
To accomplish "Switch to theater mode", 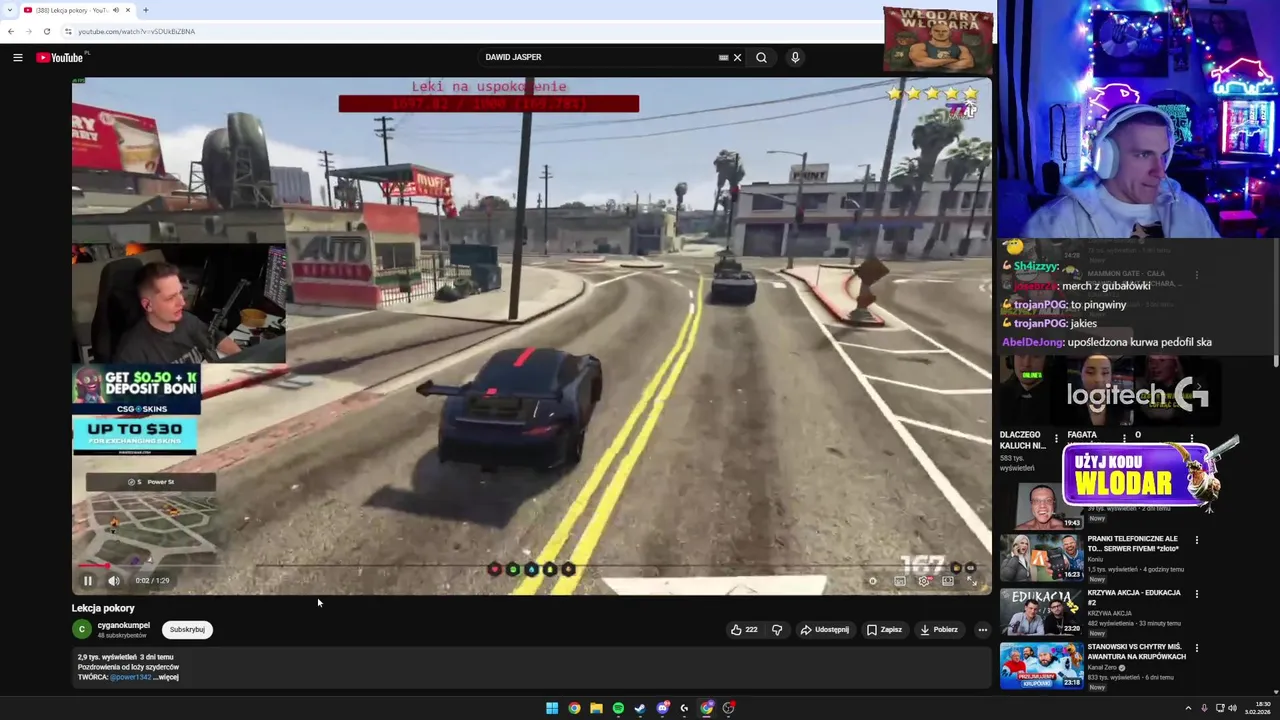I will [x=948, y=580].
